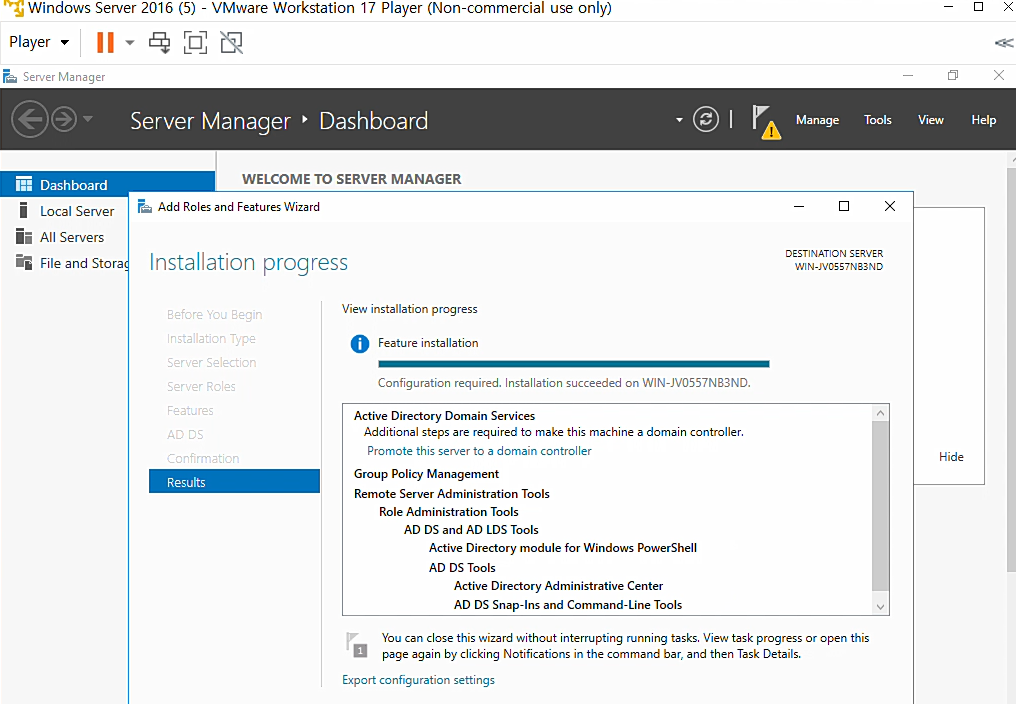Click the Features step in wizard sidebar

[190, 410]
